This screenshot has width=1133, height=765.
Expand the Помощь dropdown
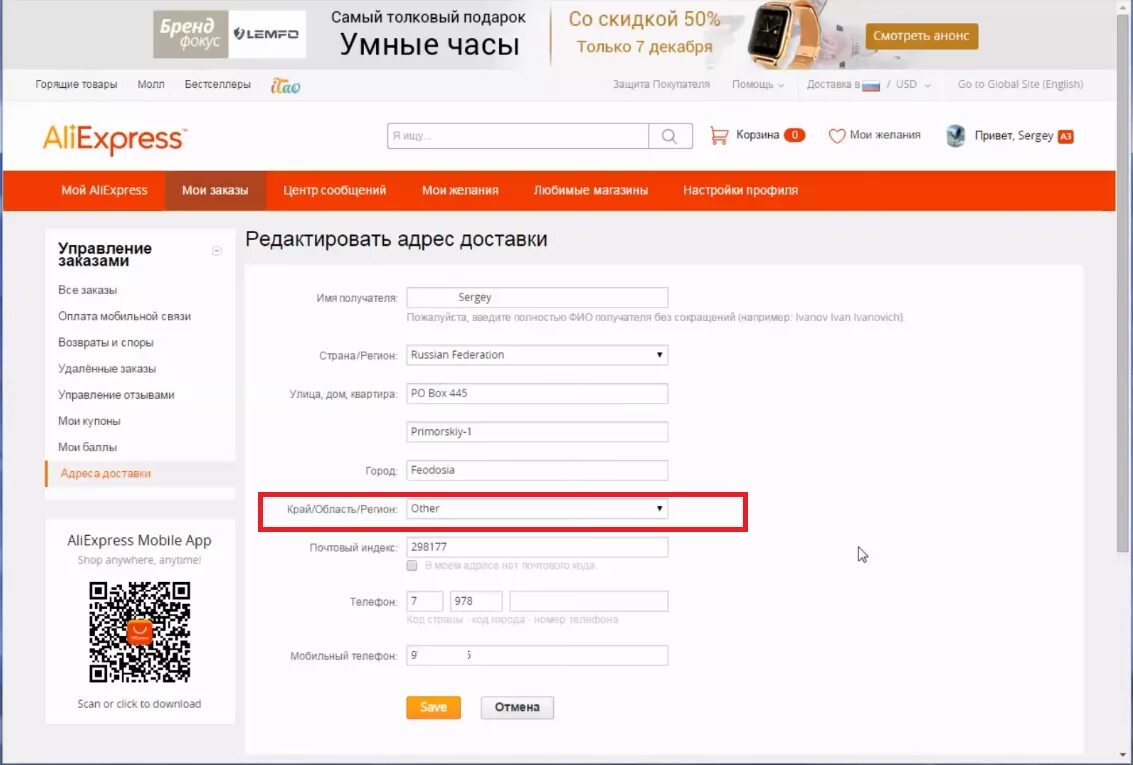coord(757,85)
